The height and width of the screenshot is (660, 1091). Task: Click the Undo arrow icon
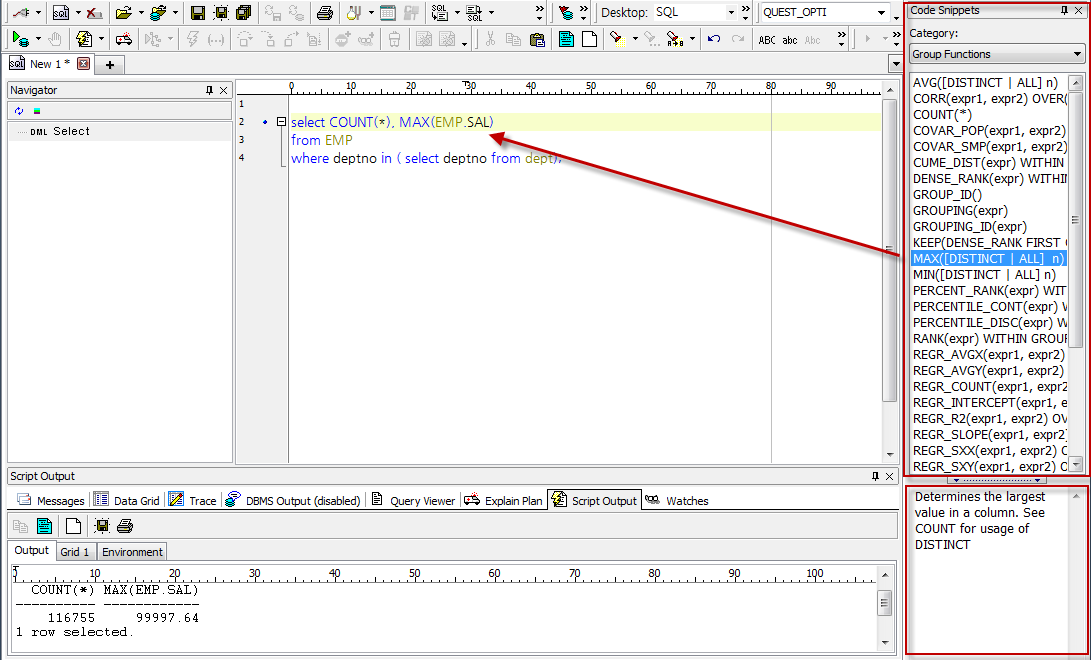pyautogui.click(x=713, y=39)
